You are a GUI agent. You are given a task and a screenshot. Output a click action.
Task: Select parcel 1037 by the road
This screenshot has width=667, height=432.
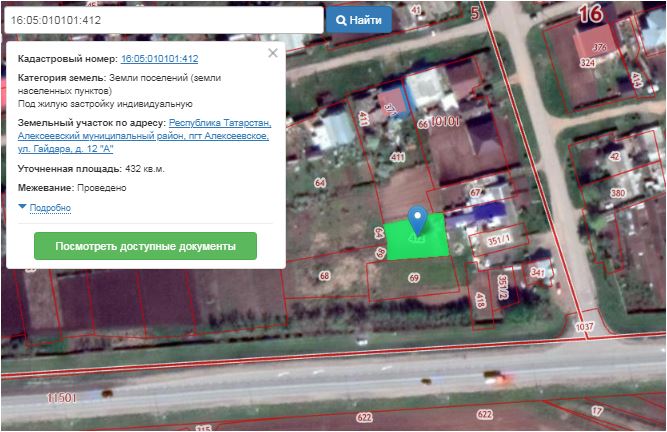pyautogui.click(x=584, y=327)
